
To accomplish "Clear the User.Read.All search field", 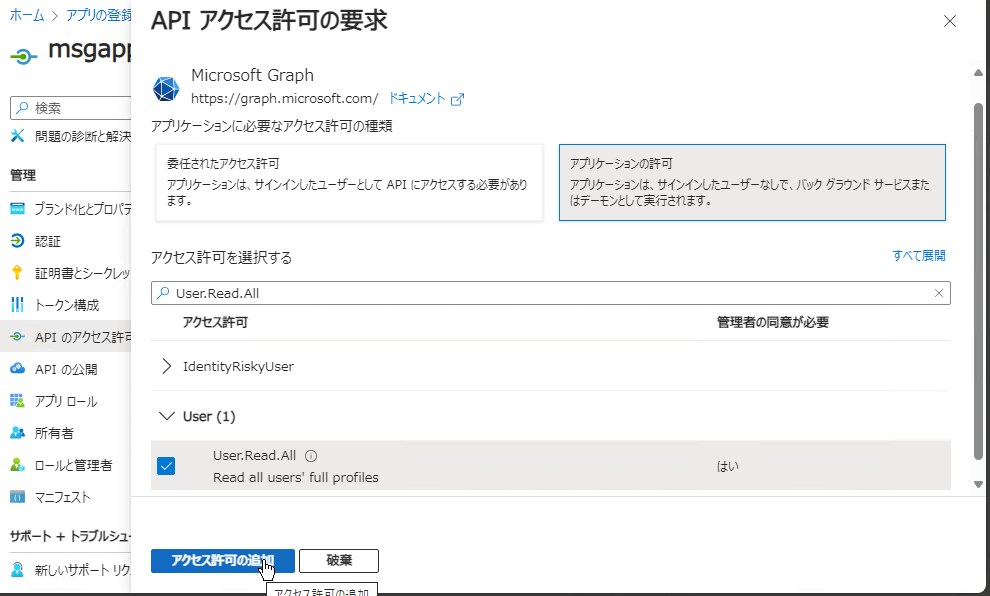I will (938, 292).
